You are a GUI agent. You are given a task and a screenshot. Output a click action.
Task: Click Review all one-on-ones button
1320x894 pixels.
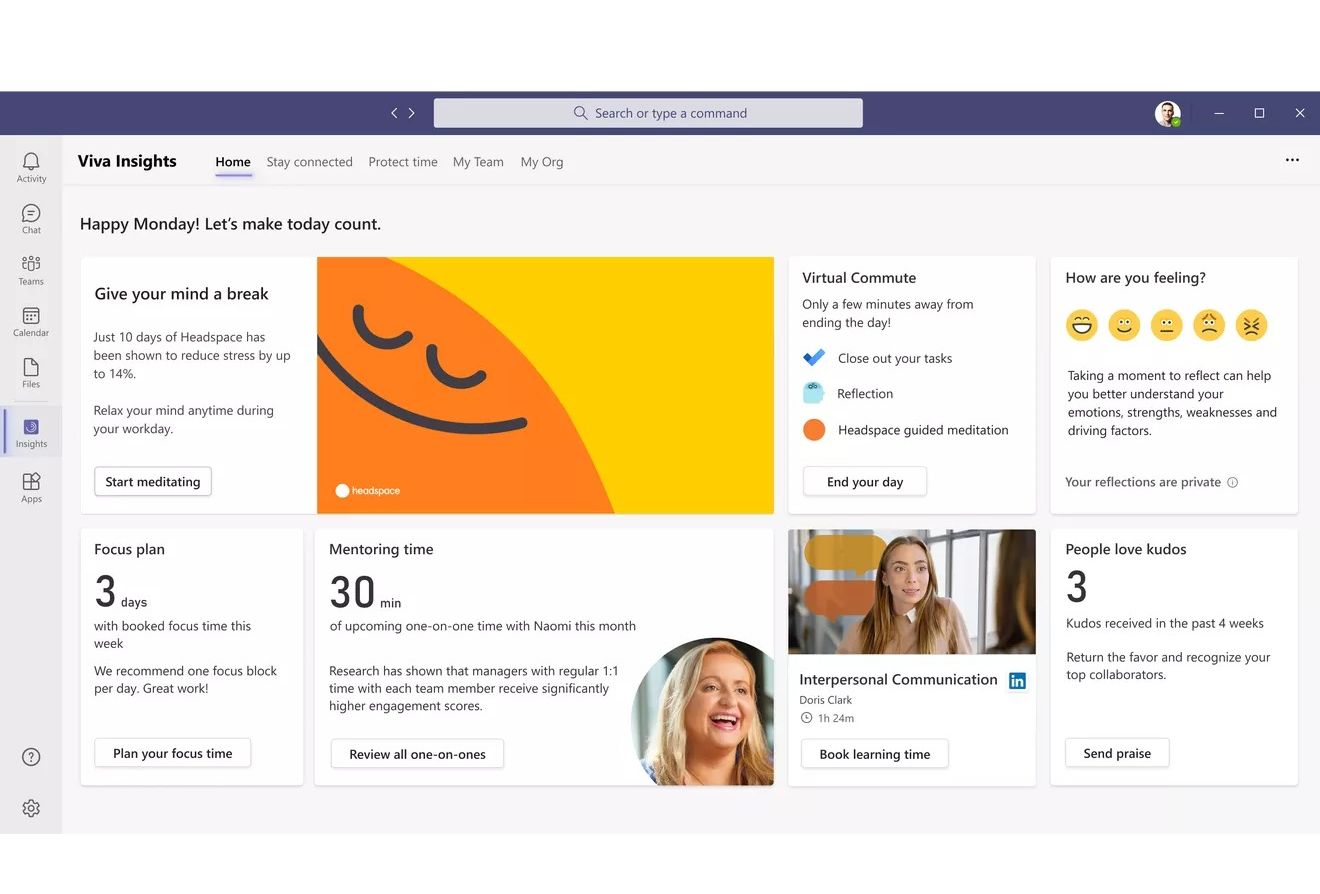click(417, 754)
